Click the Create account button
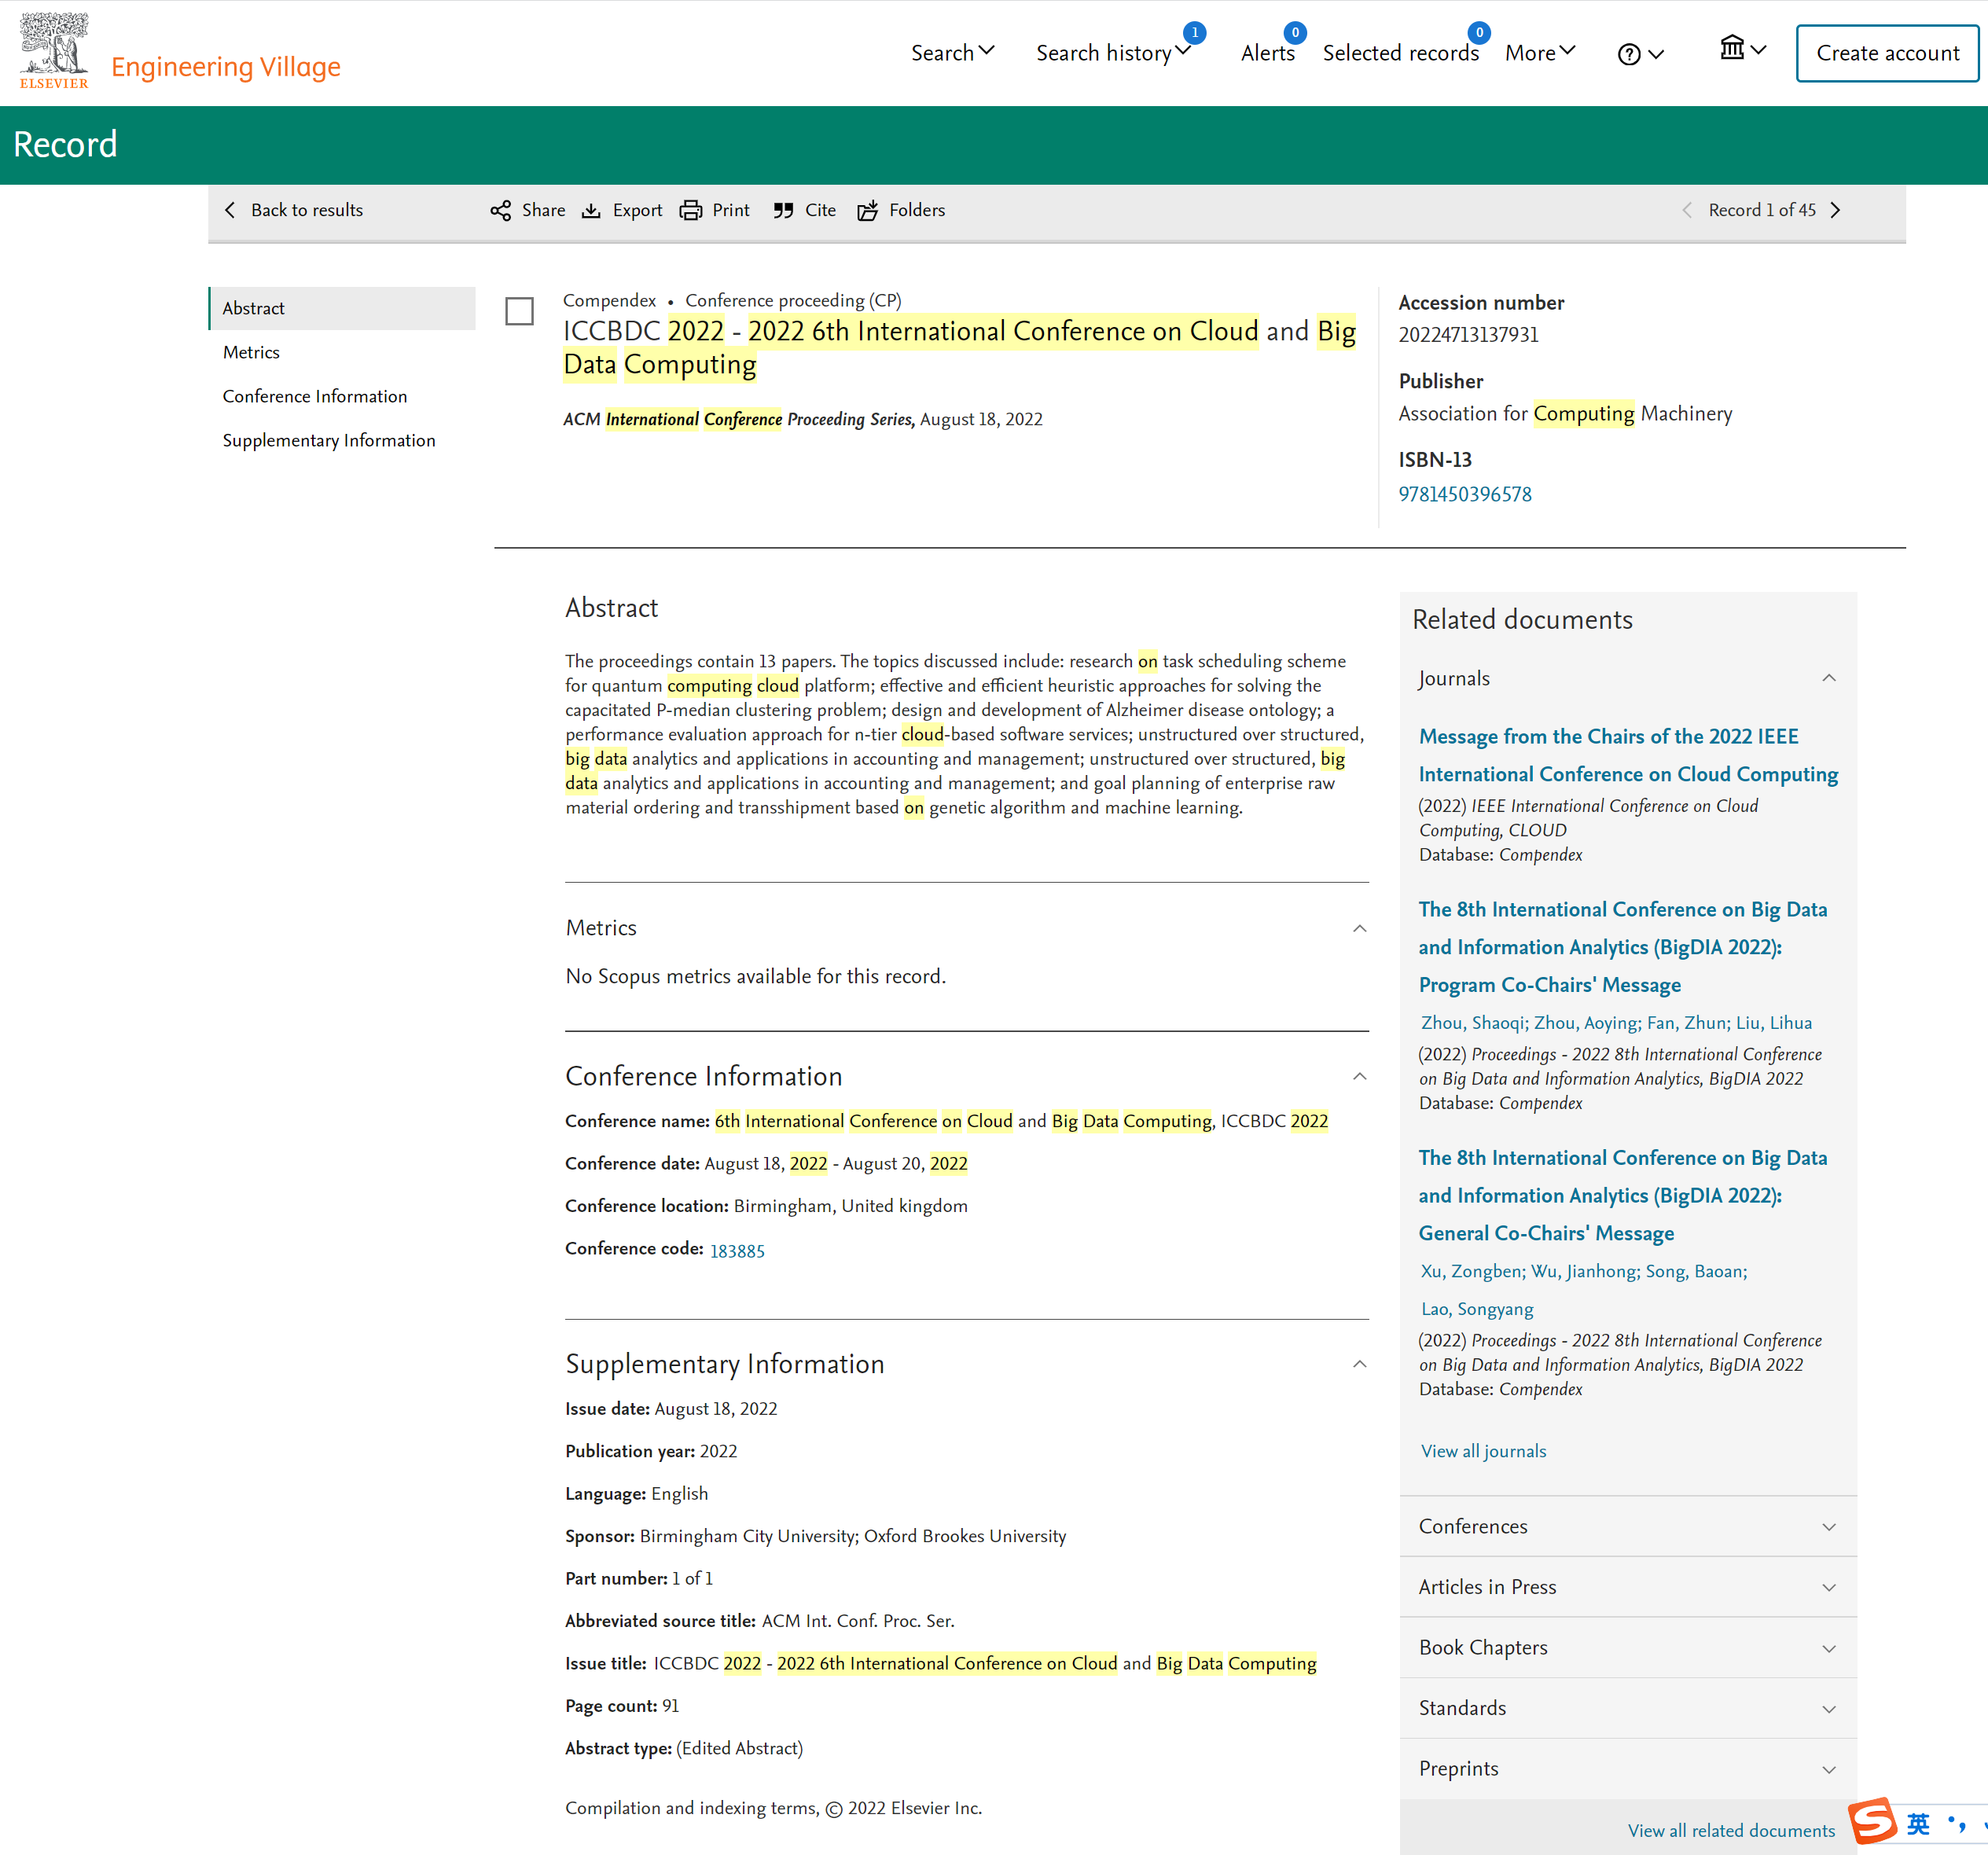This screenshot has height=1855, width=1988. pyautogui.click(x=1887, y=53)
